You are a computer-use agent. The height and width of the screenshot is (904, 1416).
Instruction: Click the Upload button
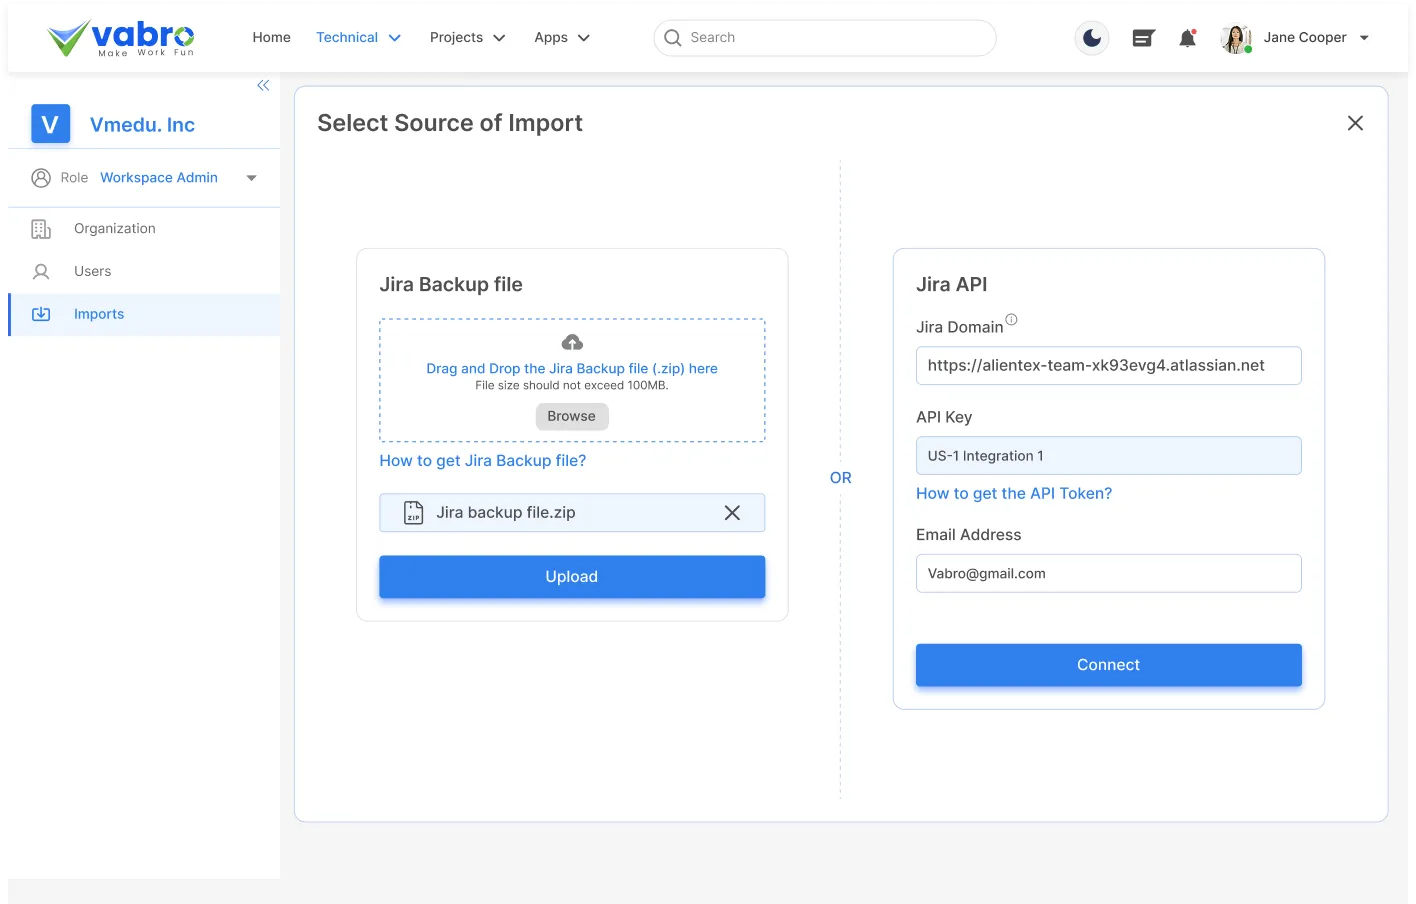tap(572, 577)
